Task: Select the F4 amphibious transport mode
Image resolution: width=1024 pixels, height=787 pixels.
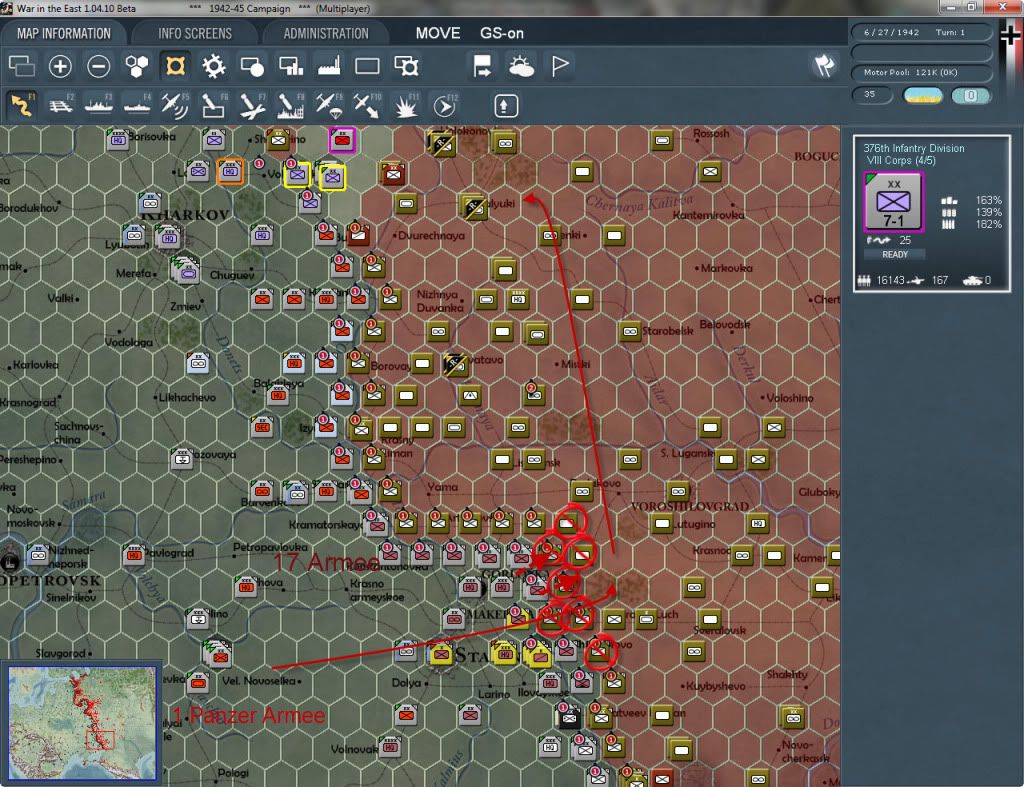Action: click(x=137, y=106)
